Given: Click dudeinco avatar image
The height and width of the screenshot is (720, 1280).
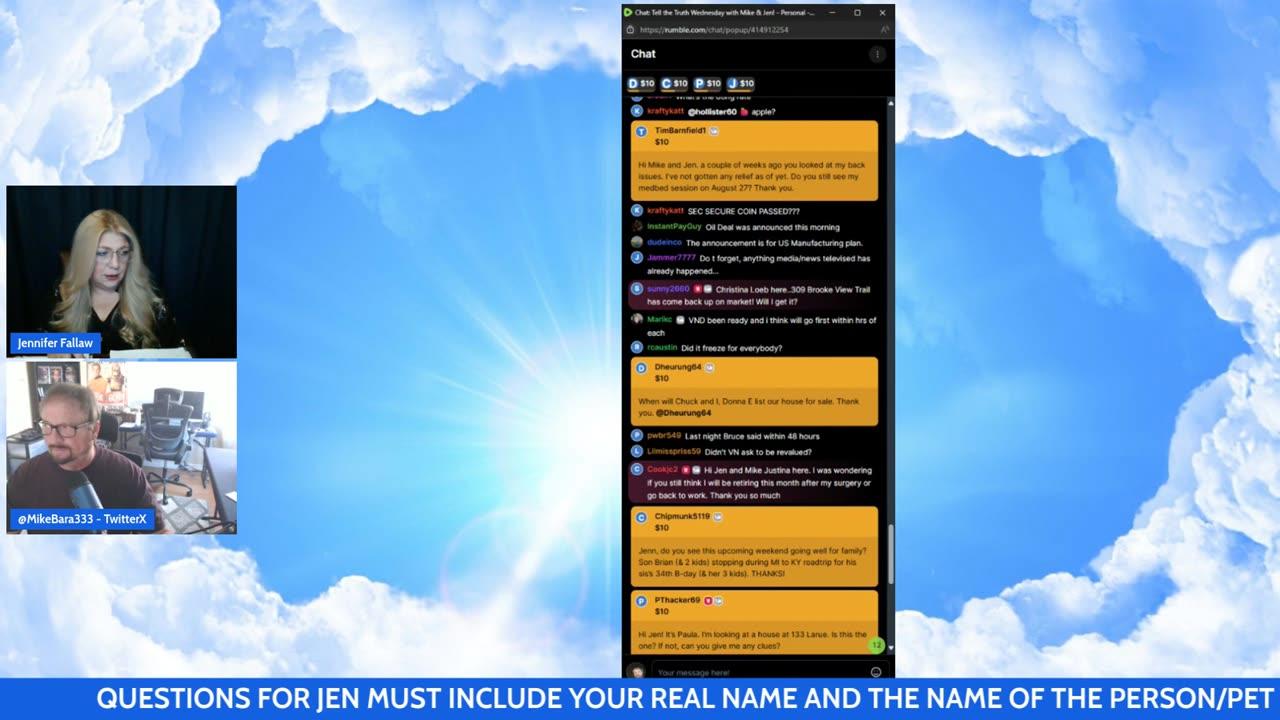Looking at the screenshot, I should pyautogui.click(x=637, y=243).
